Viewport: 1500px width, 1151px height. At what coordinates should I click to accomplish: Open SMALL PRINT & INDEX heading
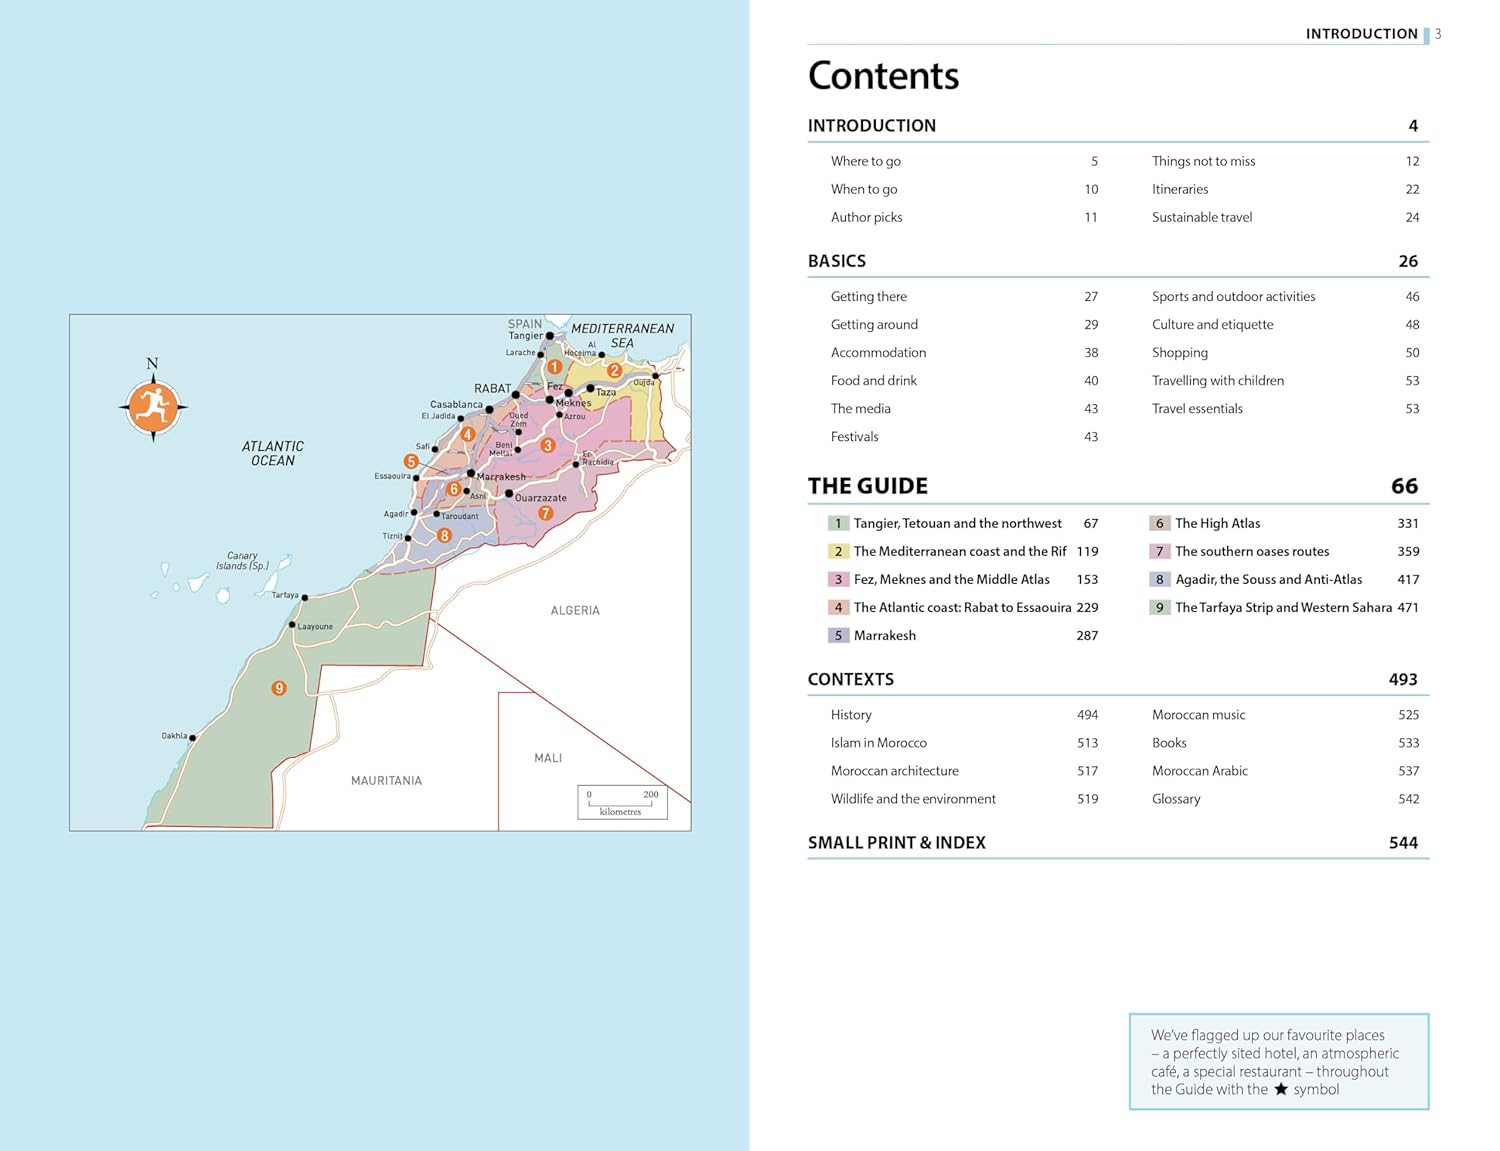[x=897, y=843]
